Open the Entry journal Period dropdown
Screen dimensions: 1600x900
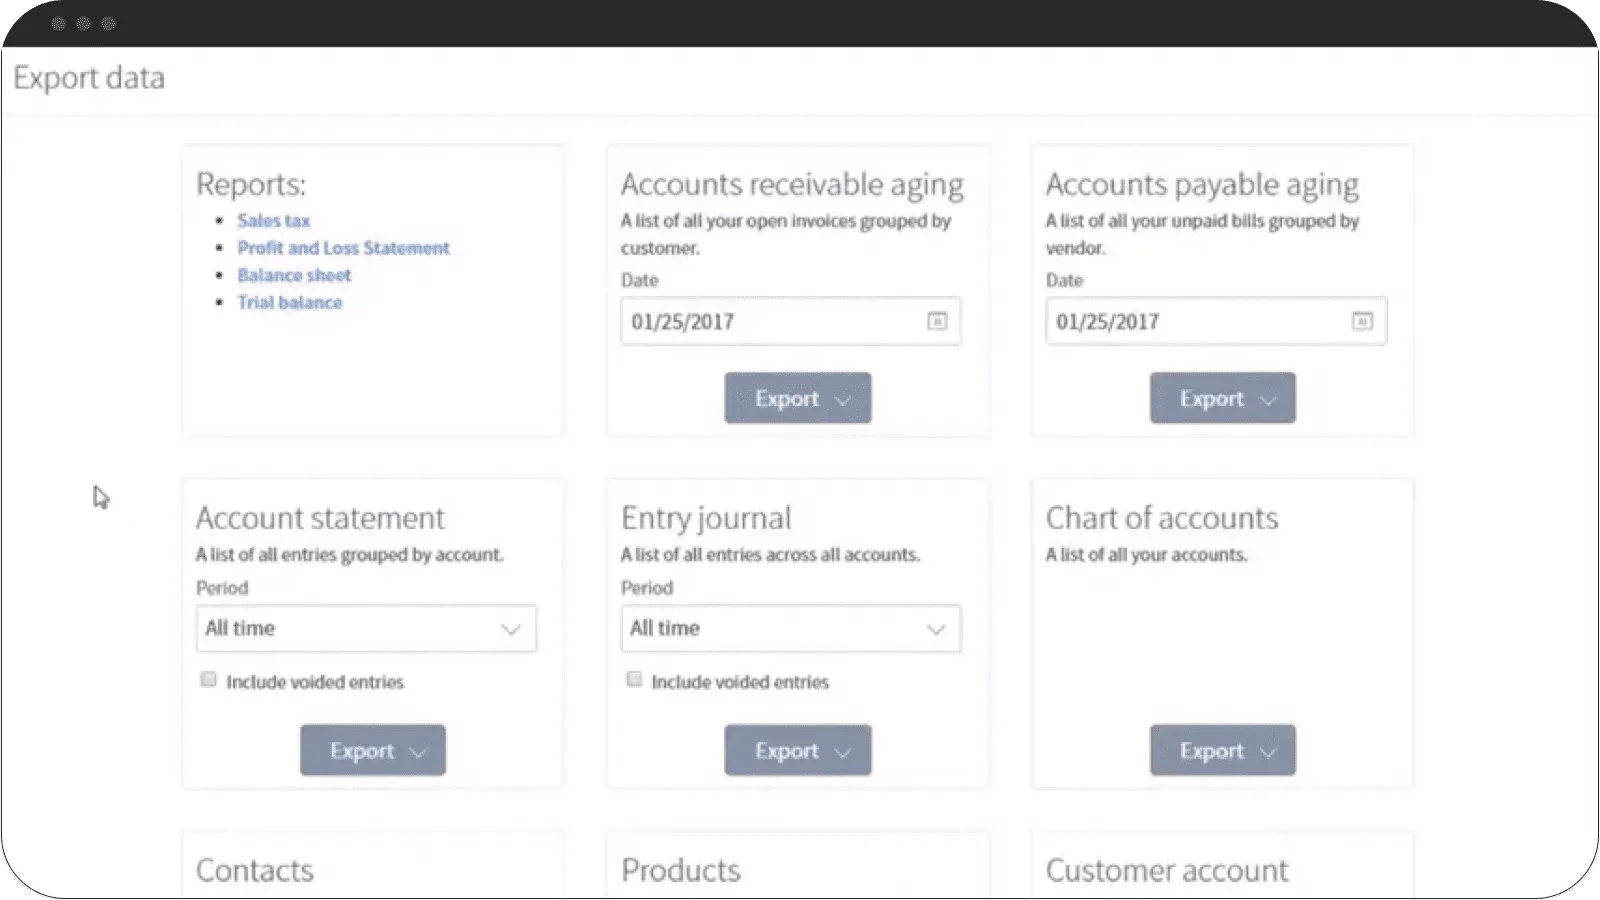790,629
